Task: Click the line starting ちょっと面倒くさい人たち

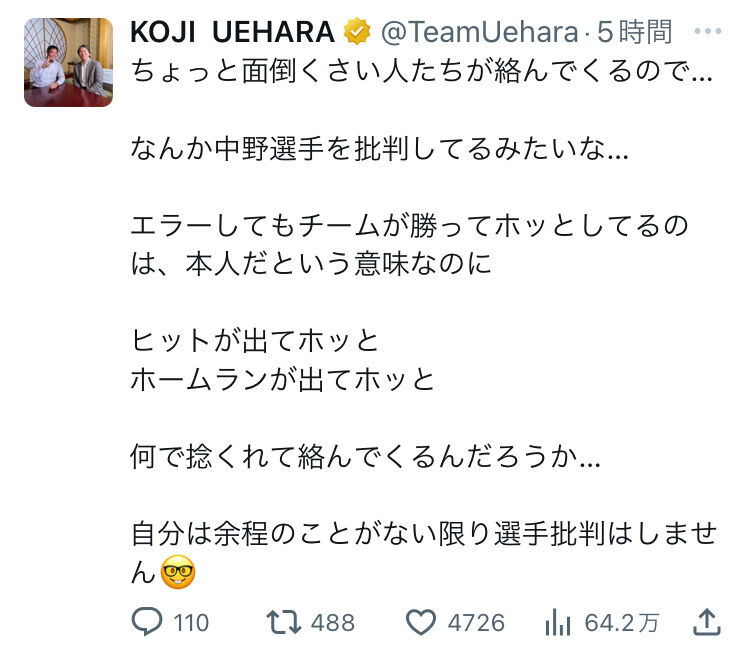Action: click(421, 73)
